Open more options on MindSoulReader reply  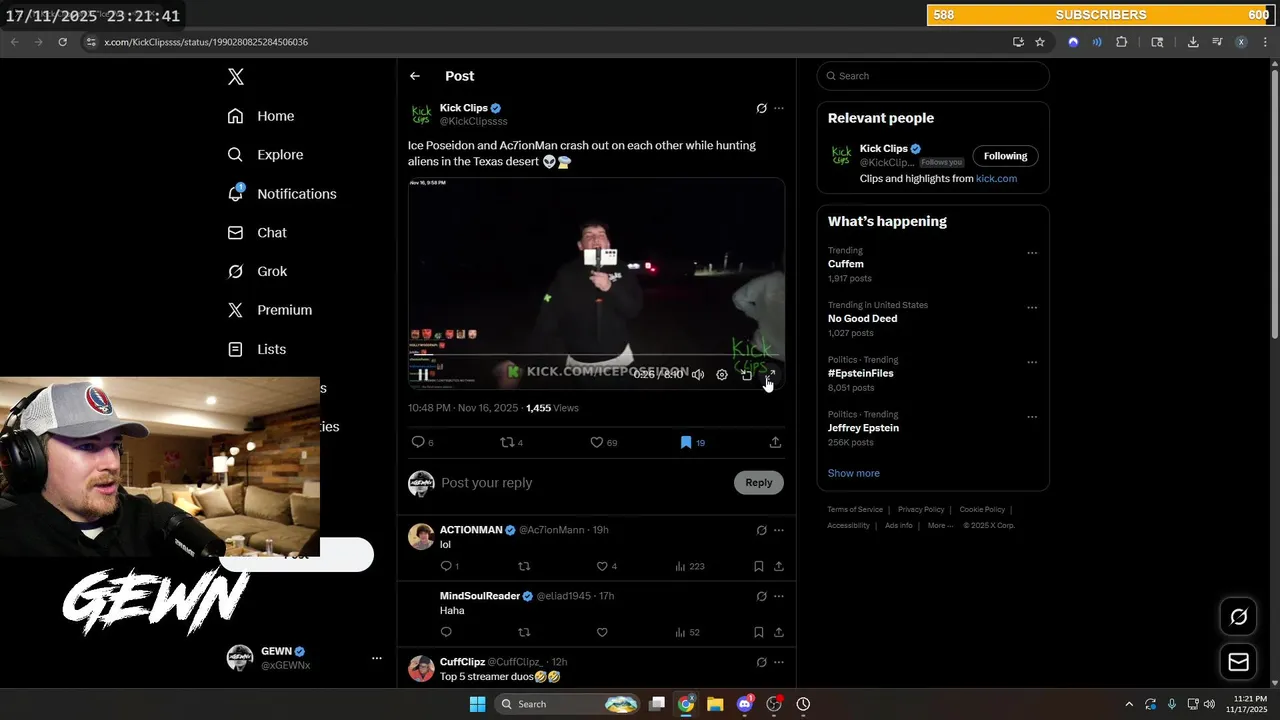coord(779,596)
